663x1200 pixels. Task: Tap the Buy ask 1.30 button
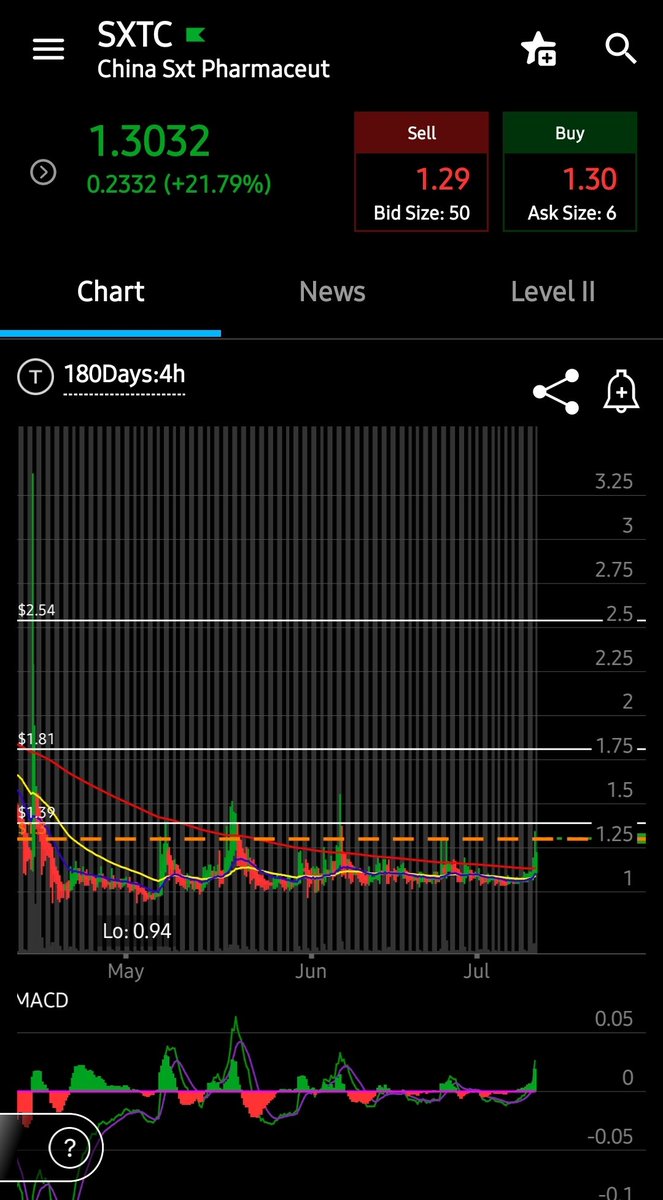click(569, 172)
